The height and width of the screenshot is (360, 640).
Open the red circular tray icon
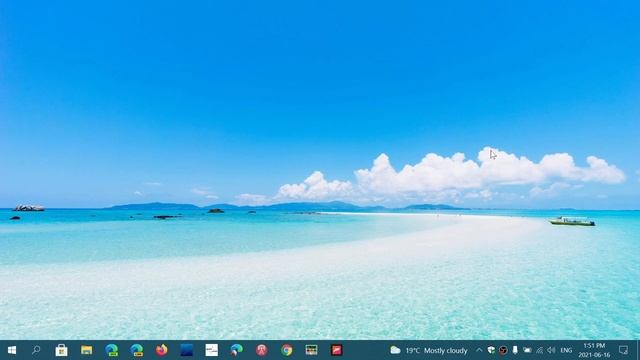503,350
